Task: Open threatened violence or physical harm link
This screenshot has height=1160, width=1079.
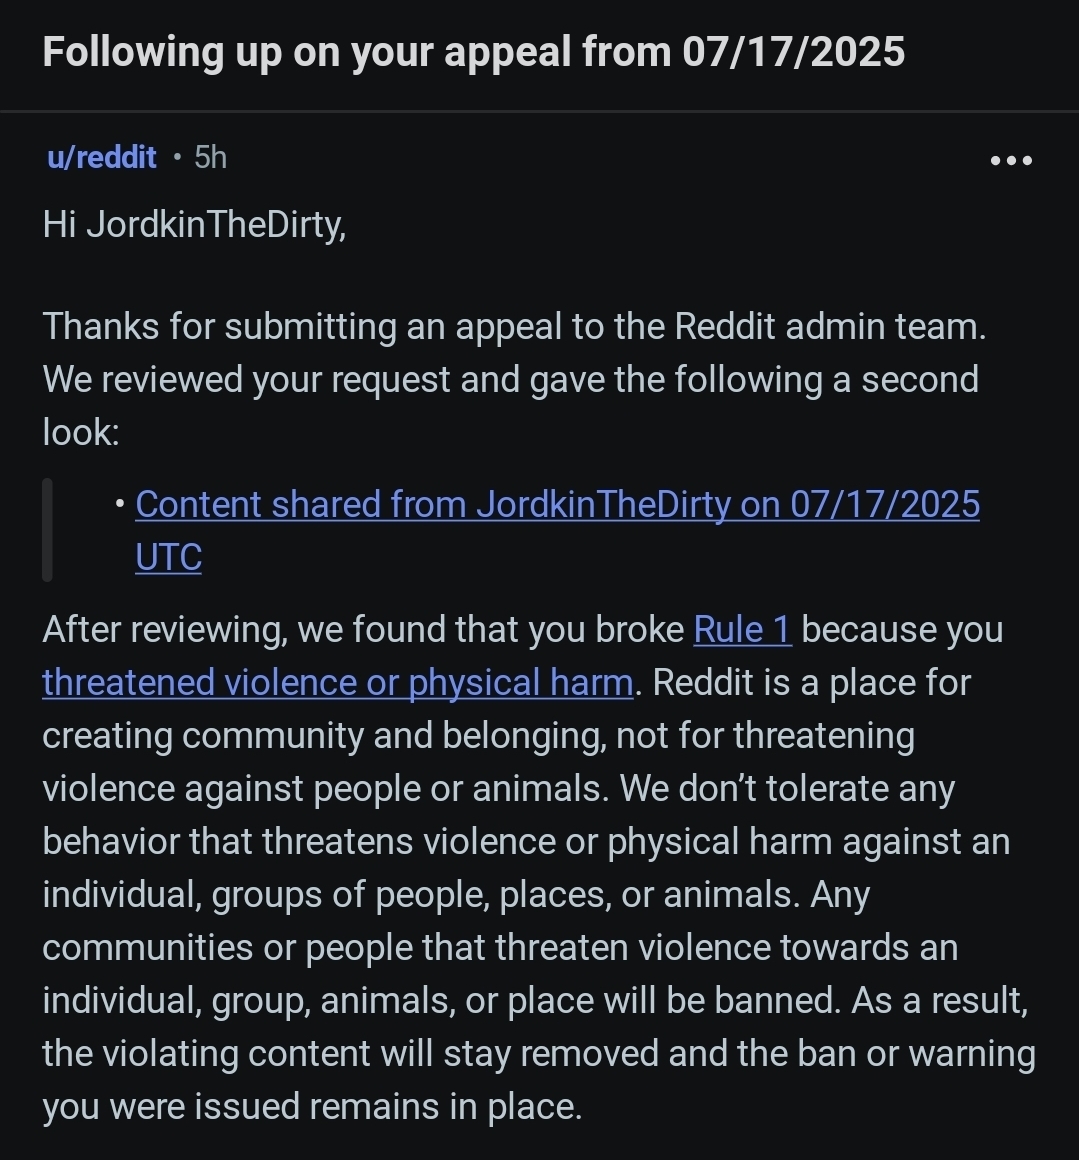Action: pos(337,682)
